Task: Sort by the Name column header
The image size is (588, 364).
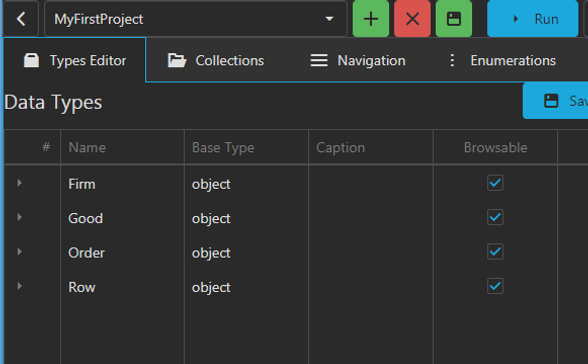Action: click(x=122, y=147)
